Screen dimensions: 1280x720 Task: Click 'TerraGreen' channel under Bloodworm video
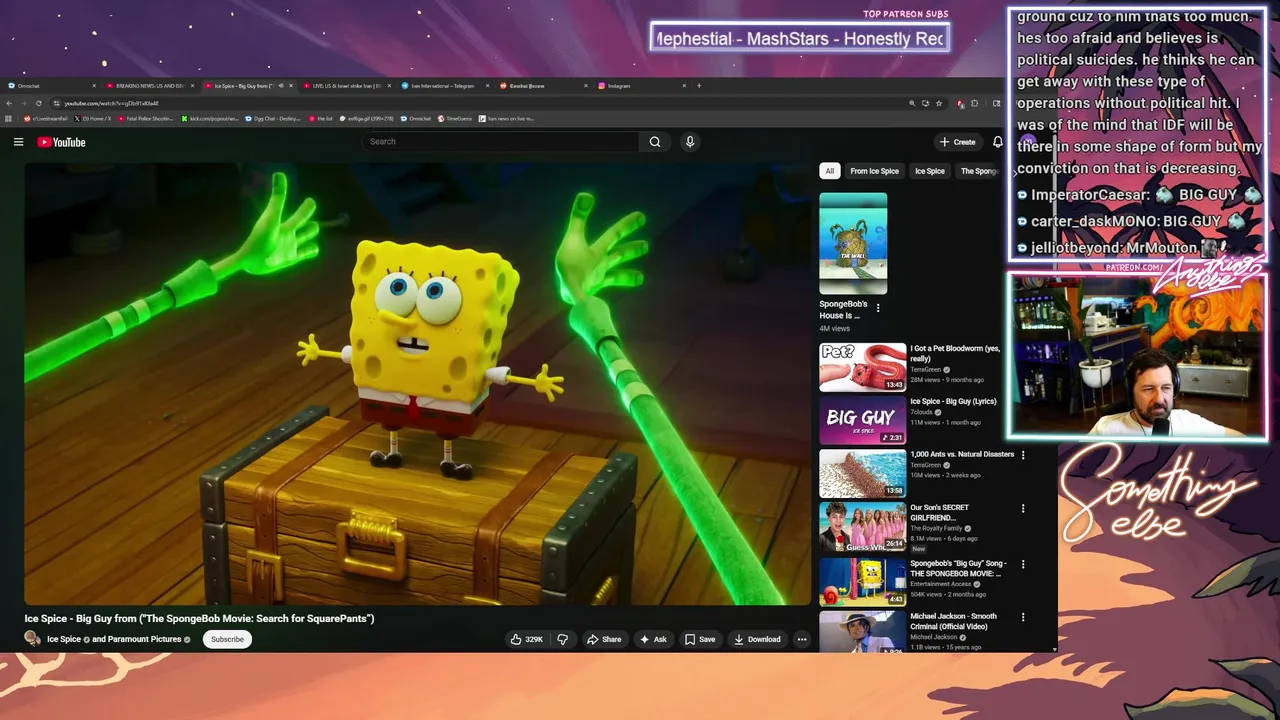(925, 370)
